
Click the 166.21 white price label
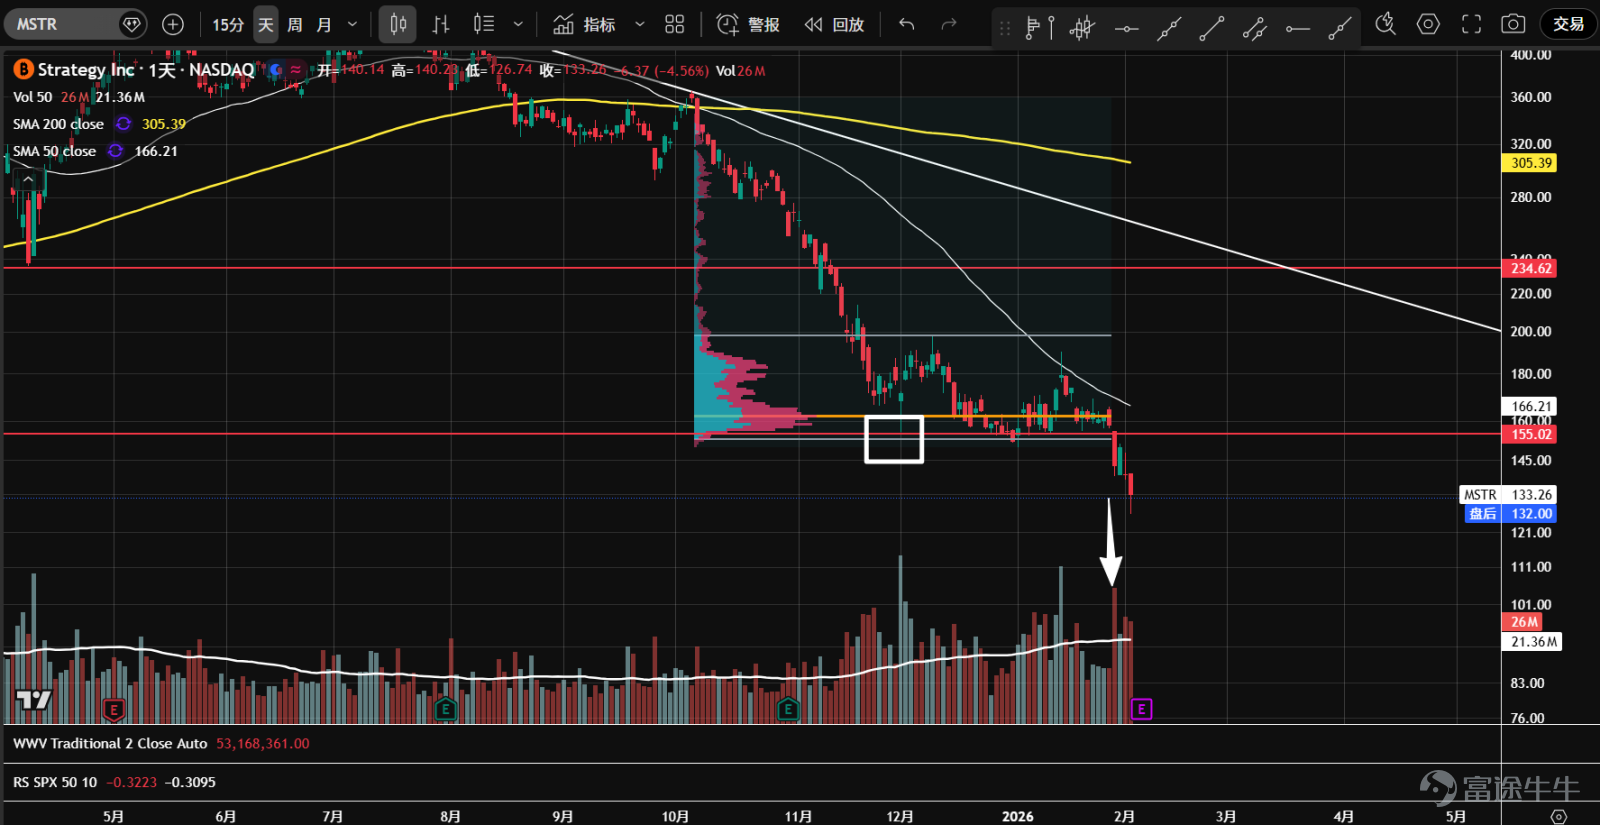pos(1531,406)
